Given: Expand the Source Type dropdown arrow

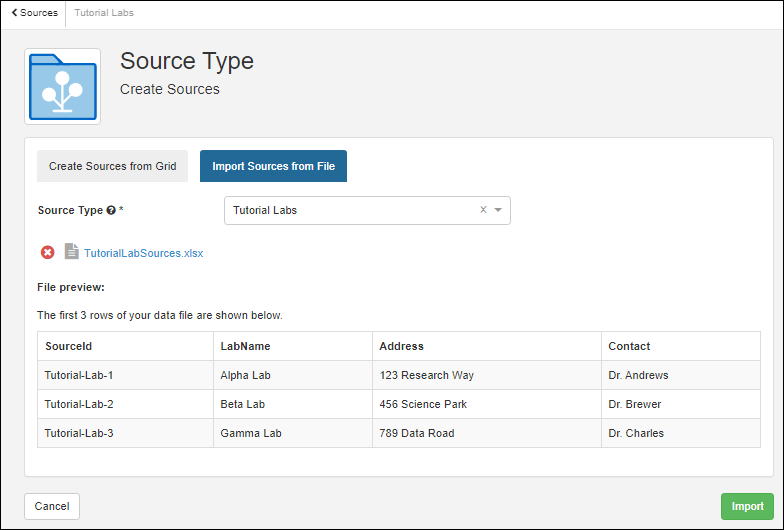Looking at the screenshot, I should click(498, 210).
